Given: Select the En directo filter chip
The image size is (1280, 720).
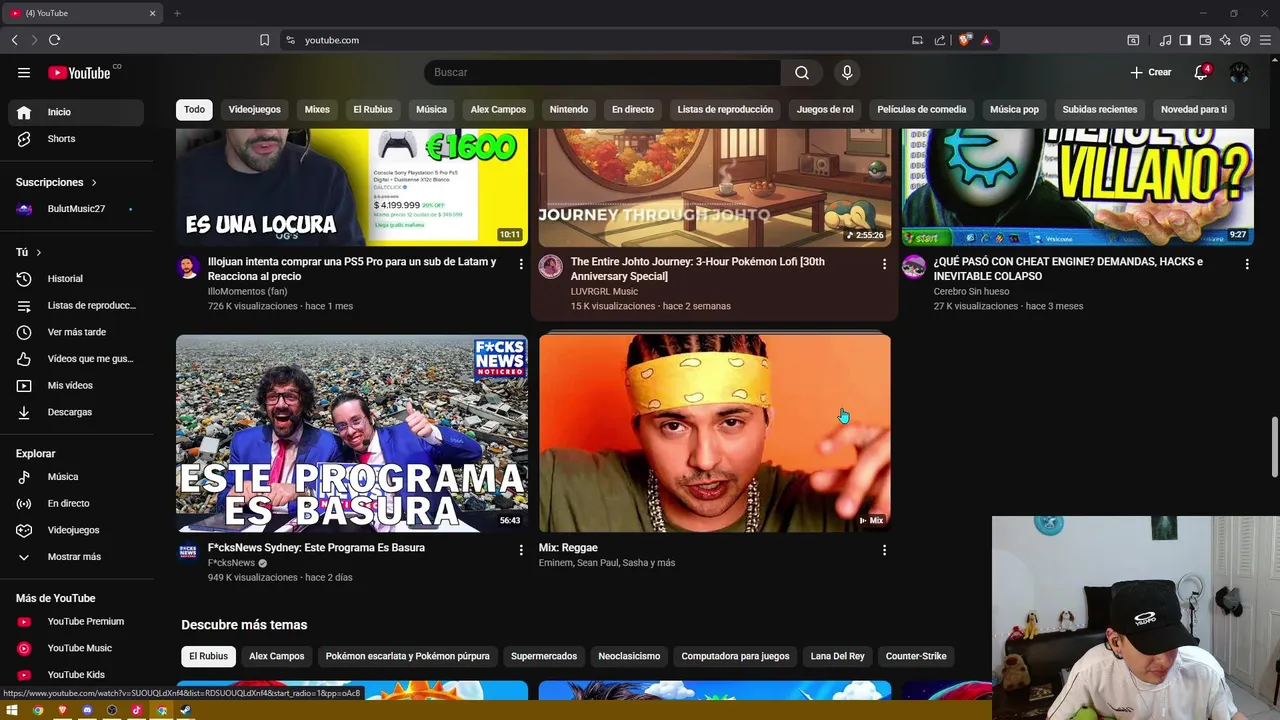Looking at the screenshot, I should point(633,109).
